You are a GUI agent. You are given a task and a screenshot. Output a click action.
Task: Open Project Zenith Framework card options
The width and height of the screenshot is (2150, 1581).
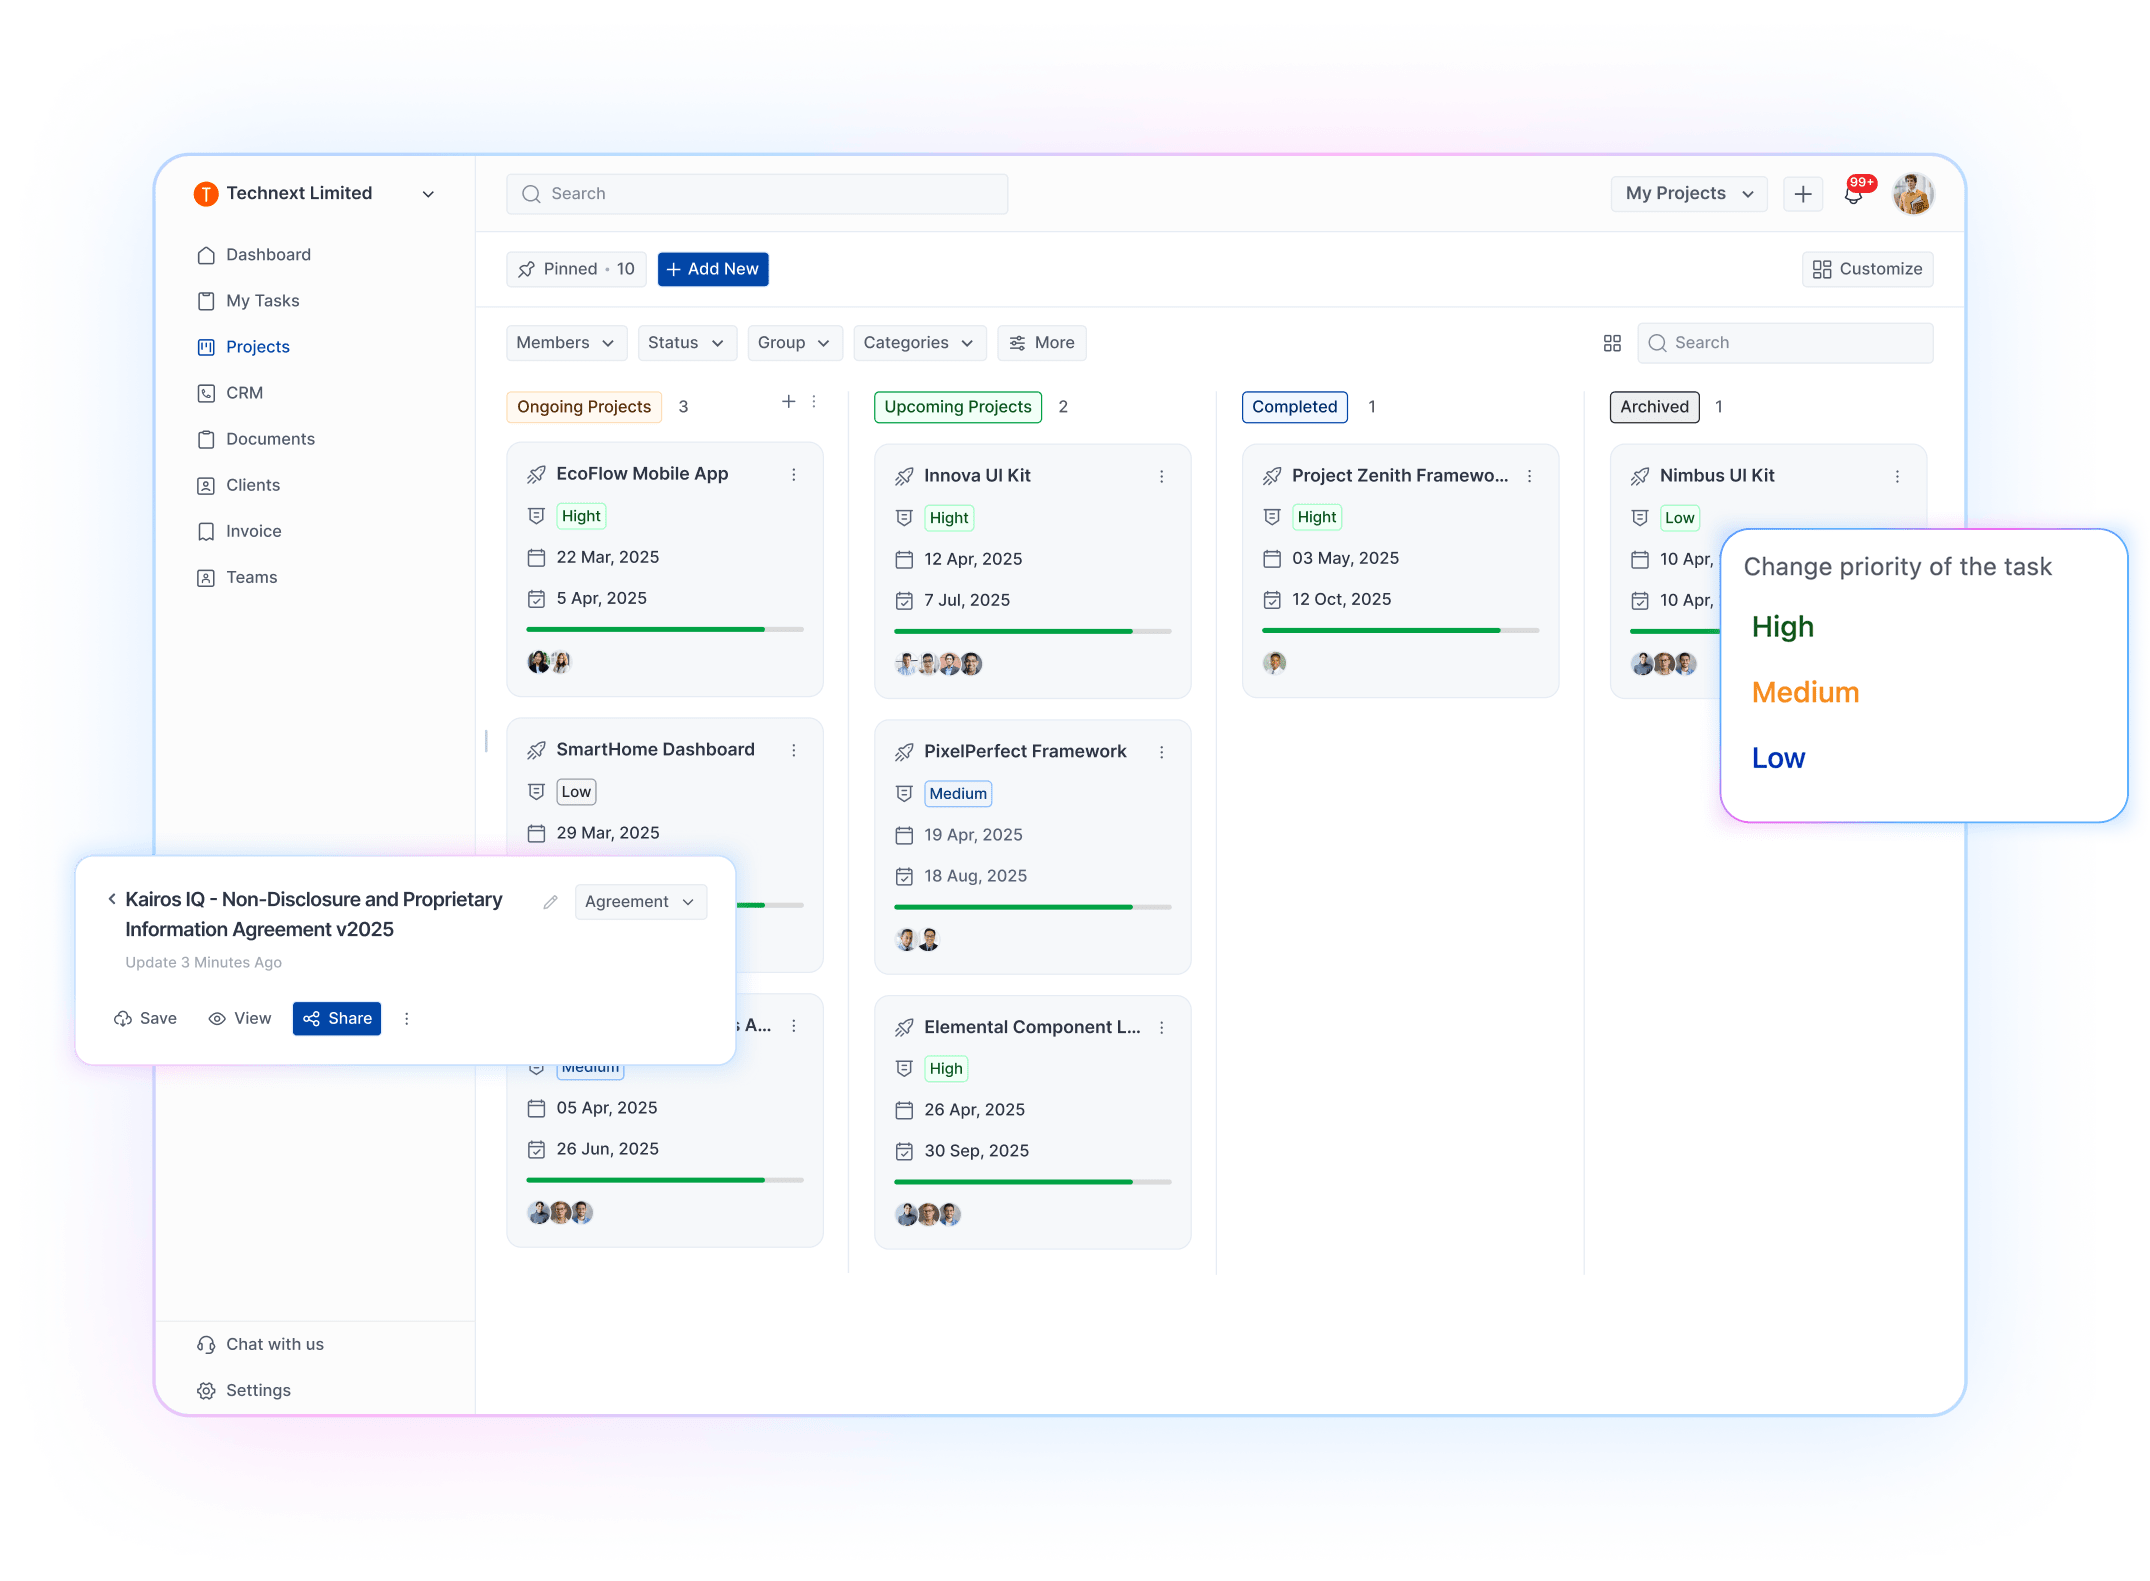[x=1529, y=477]
